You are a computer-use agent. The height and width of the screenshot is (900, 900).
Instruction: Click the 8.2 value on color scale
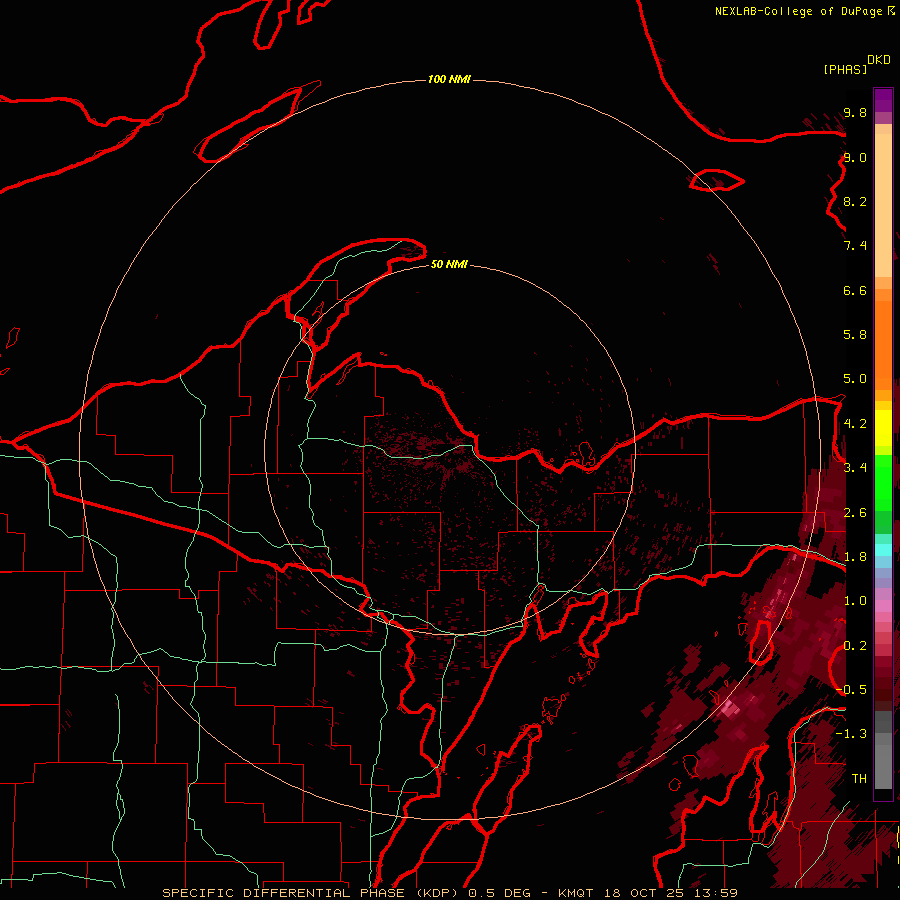[x=855, y=201]
